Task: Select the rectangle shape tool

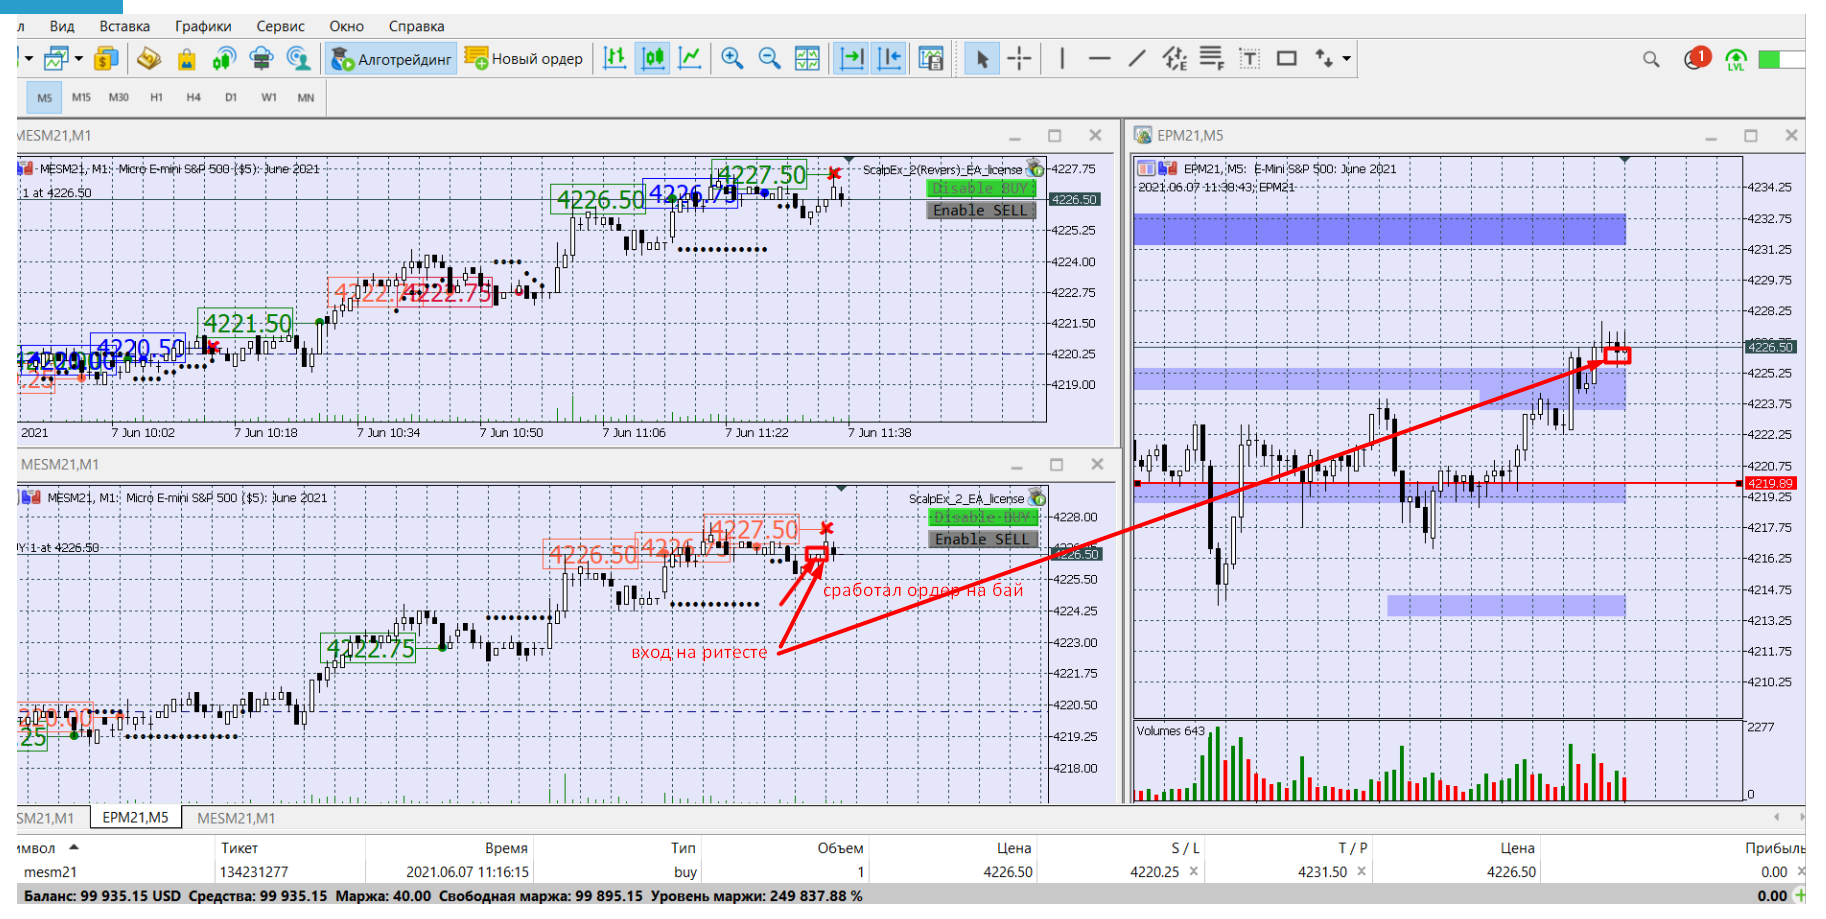Action: coord(1287,59)
